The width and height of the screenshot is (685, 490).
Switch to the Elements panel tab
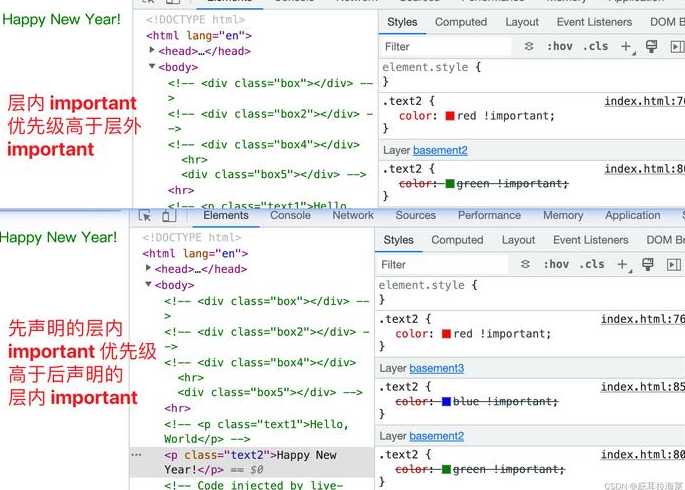226,215
